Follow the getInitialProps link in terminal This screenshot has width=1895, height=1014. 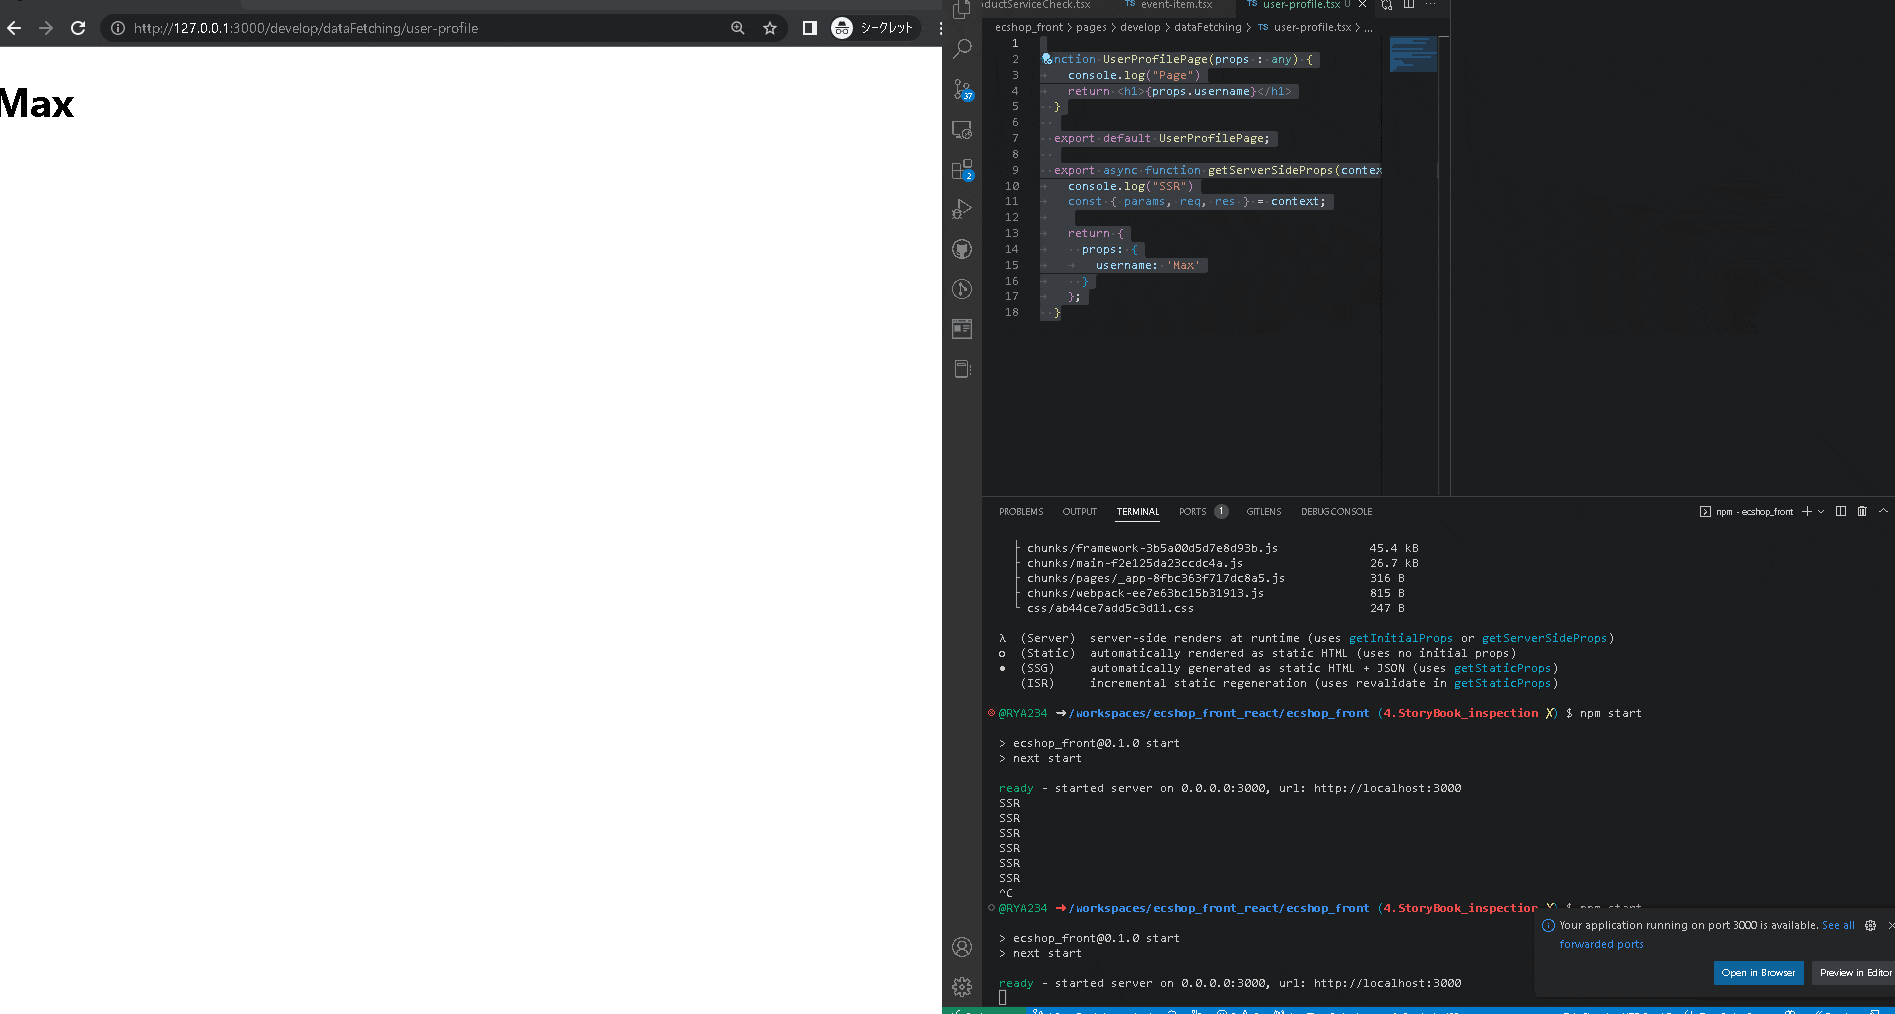[x=1400, y=638]
